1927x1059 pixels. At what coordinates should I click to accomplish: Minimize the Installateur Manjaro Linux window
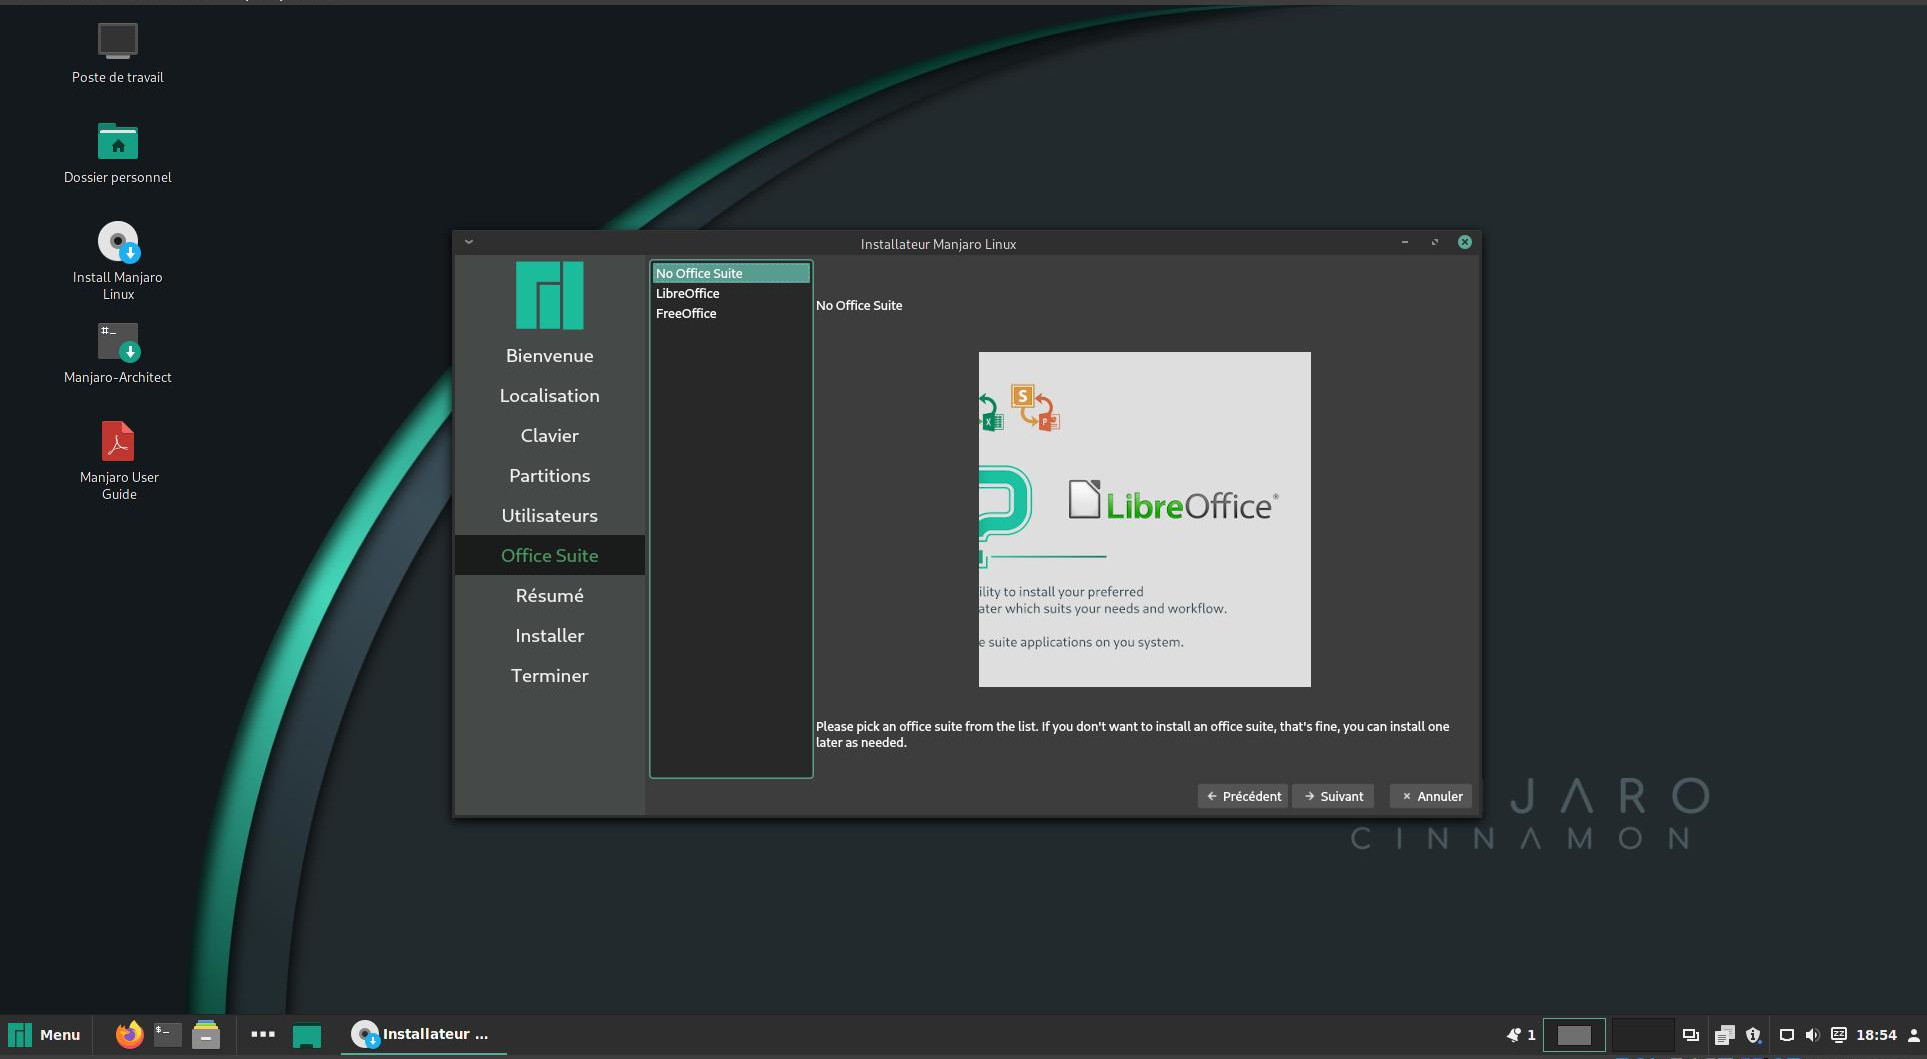pyautogui.click(x=1405, y=242)
